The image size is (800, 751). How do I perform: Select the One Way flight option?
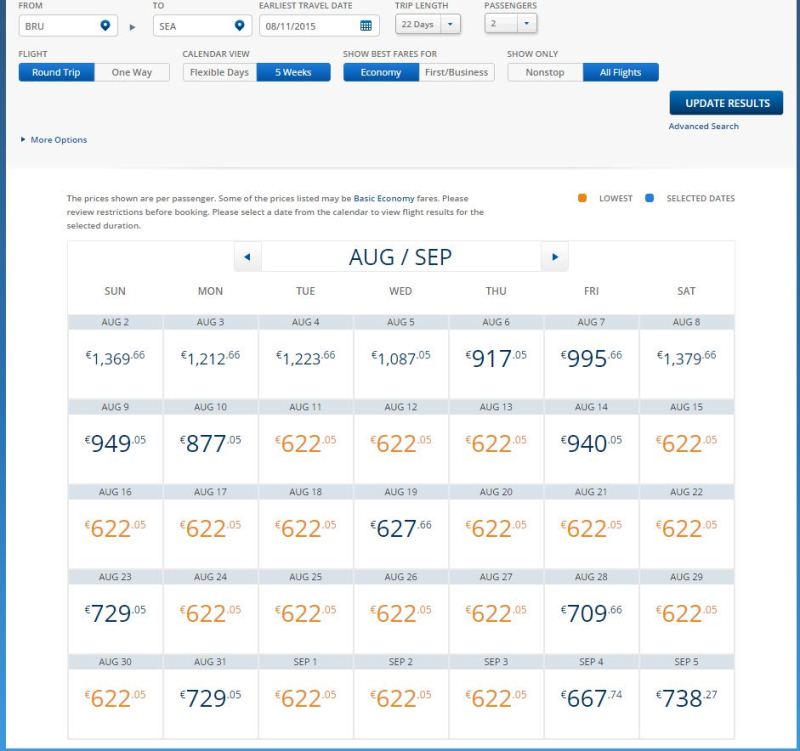[132, 72]
